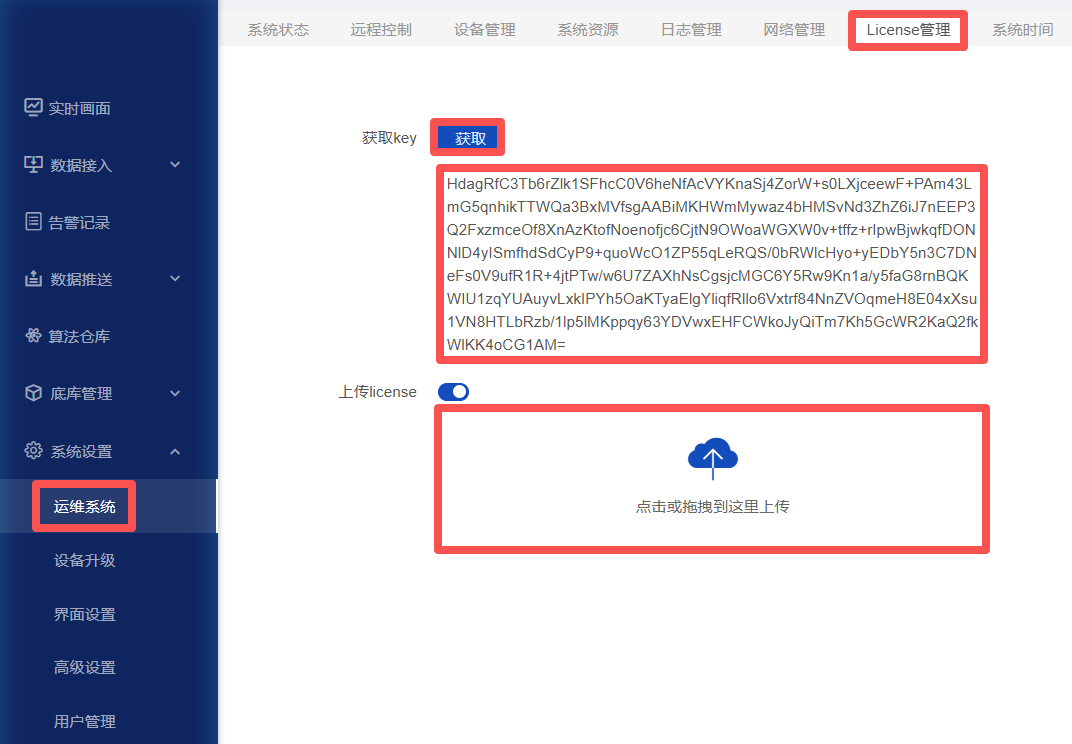Select the 日志管理 tab
Screen dimensions: 1072x744
pyautogui.click(x=691, y=30)
